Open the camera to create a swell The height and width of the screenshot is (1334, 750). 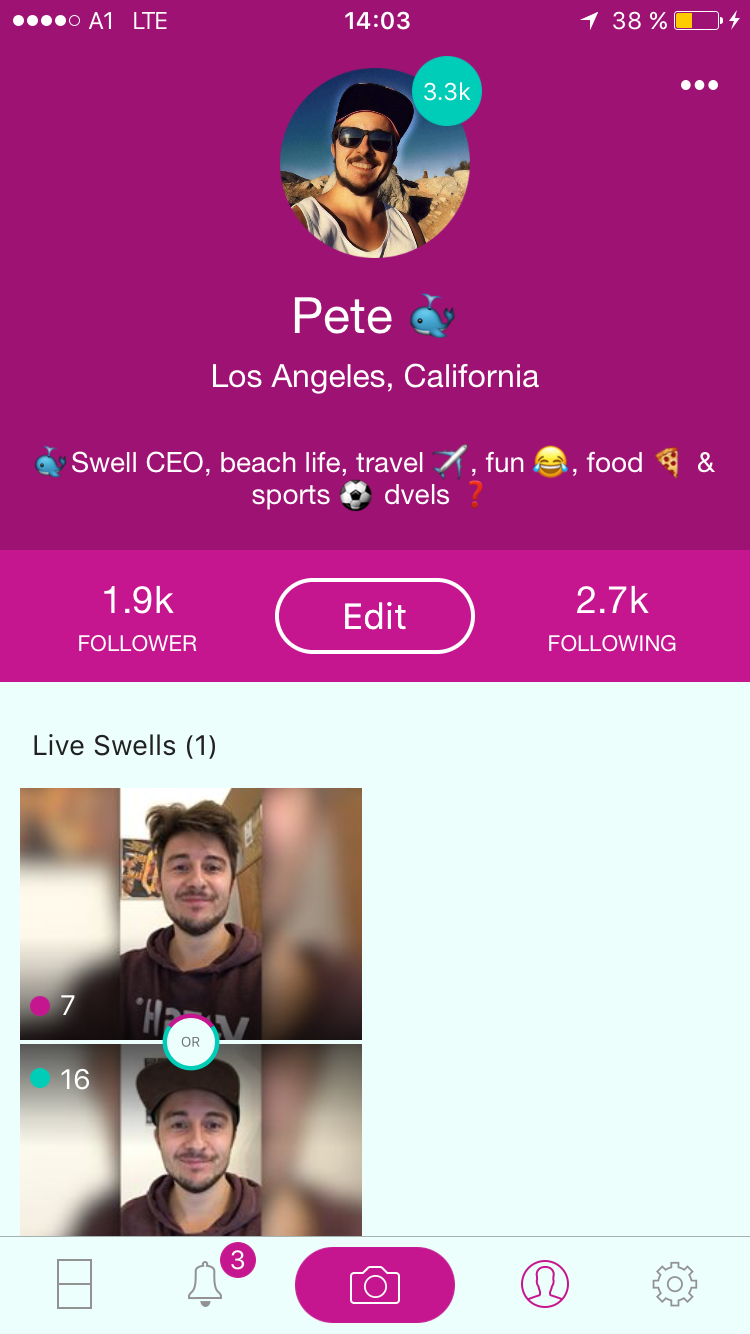click(x=375, y=1285)
